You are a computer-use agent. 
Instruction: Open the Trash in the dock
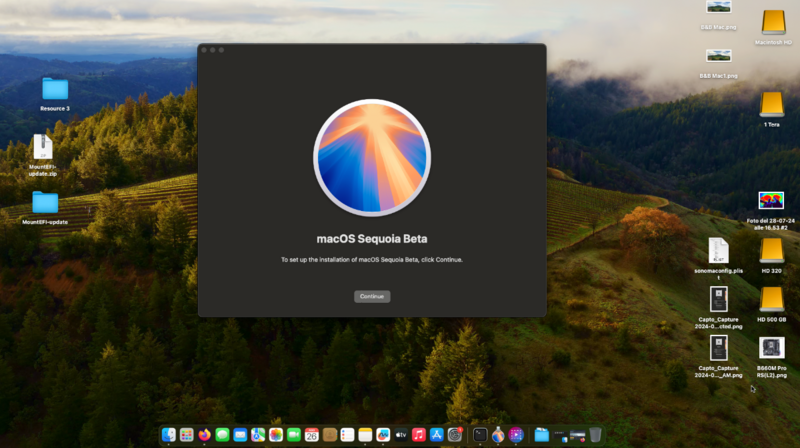[x=596, y=435]
